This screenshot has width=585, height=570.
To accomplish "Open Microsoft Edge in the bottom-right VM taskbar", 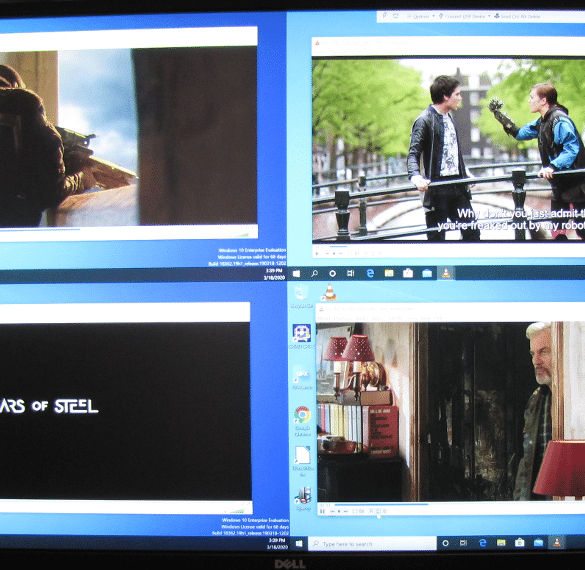I will (482, 543).
